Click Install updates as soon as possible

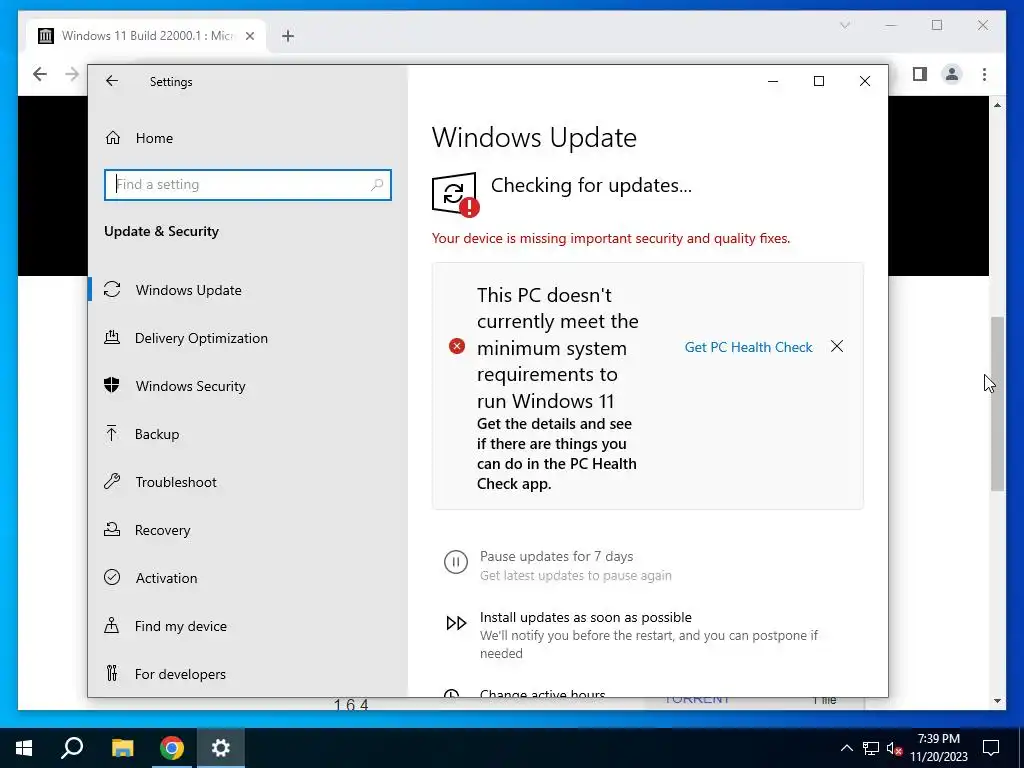click(x=586, y=617)
